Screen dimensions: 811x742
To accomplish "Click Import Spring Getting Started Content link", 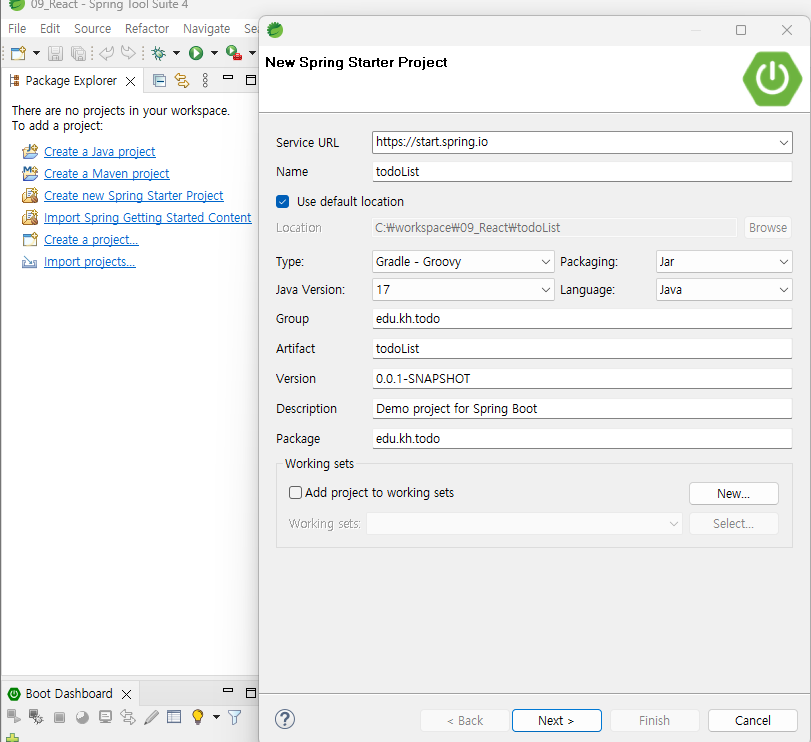I will point(147,218).
